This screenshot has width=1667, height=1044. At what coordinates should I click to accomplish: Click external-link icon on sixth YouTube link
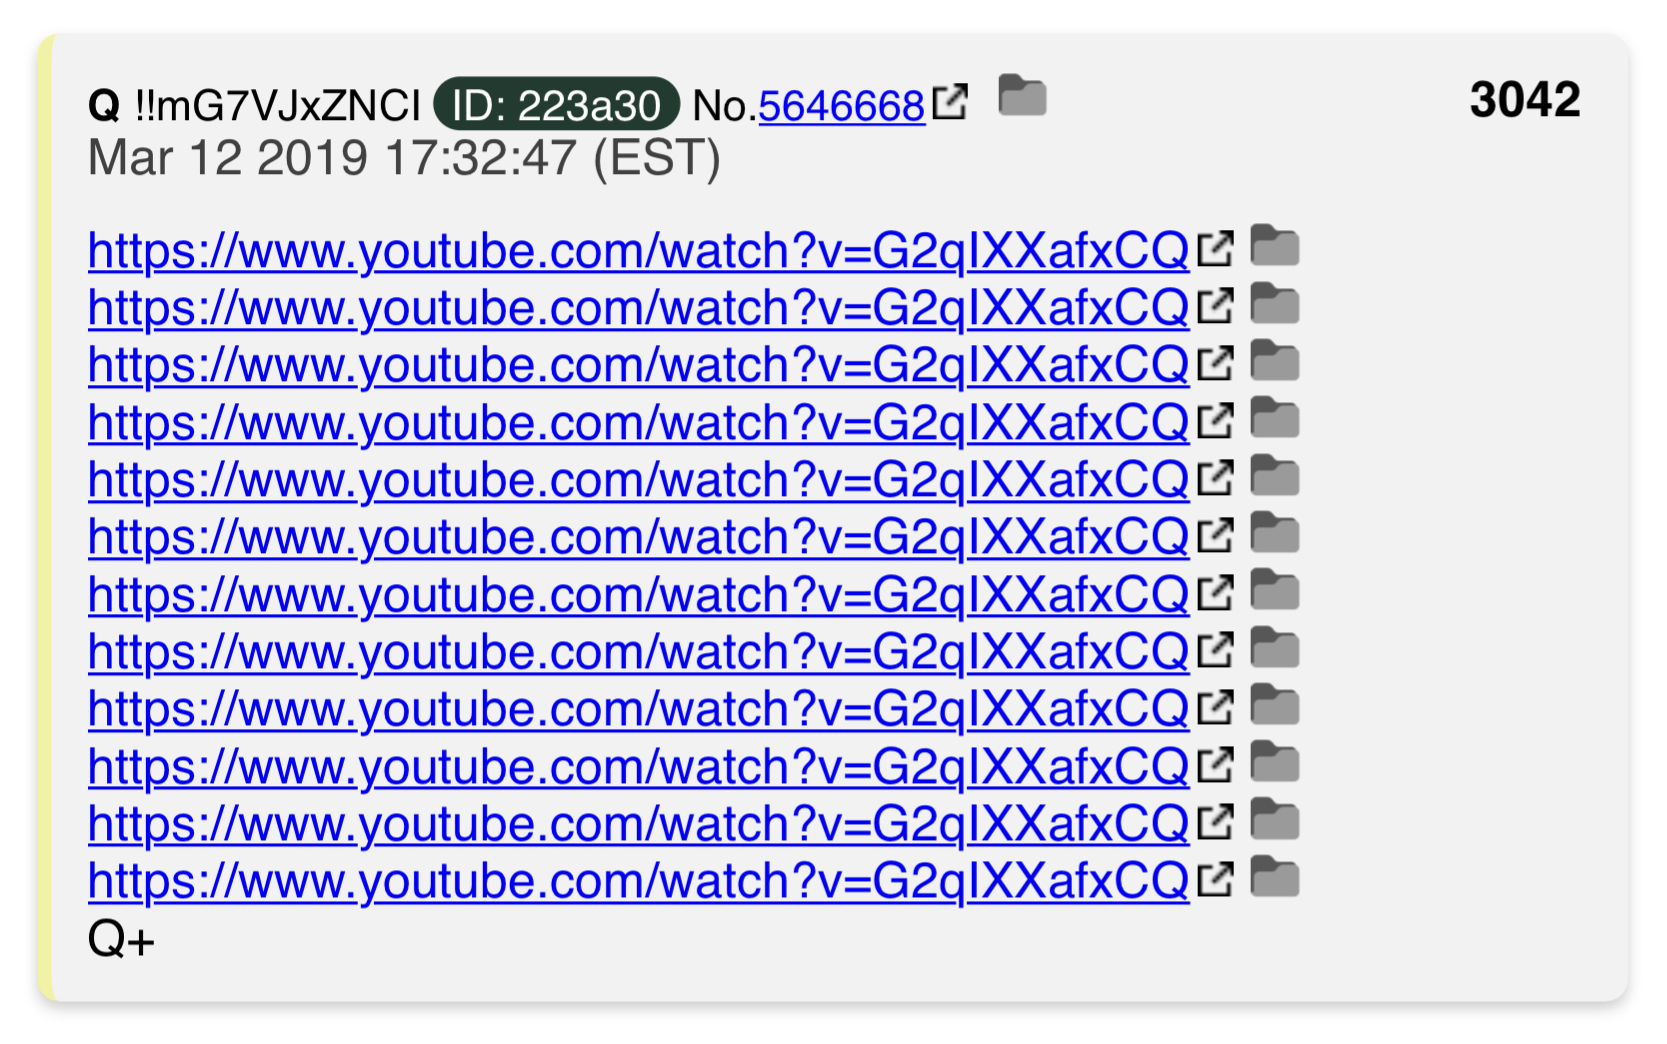pos(1216,535)
